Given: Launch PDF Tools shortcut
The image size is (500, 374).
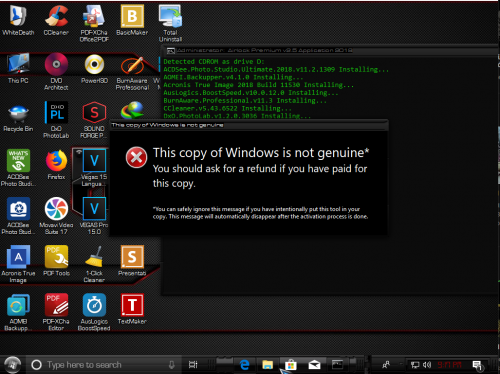Looking at the screenshot, I should (x=56, y=261).
